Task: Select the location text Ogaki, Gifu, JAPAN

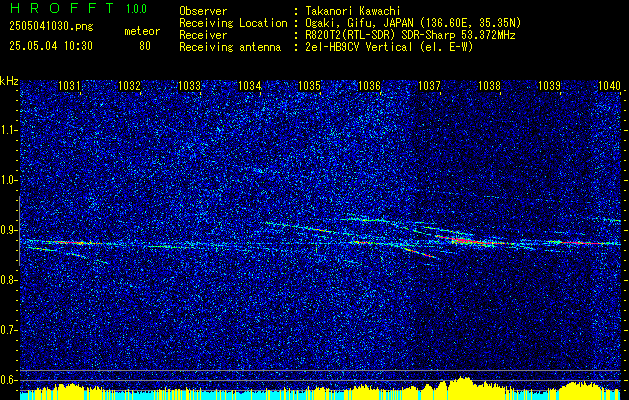Action: [x=359, y=23]
